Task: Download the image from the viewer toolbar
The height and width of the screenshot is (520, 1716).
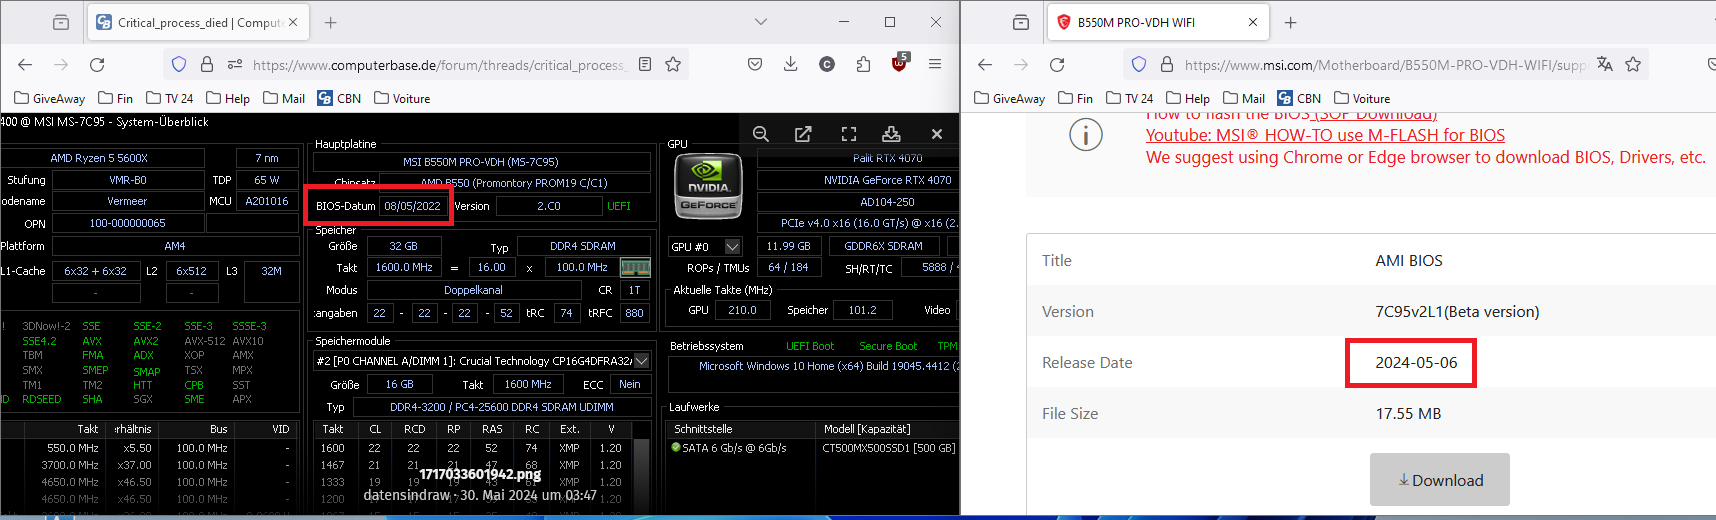Action: 891,134
